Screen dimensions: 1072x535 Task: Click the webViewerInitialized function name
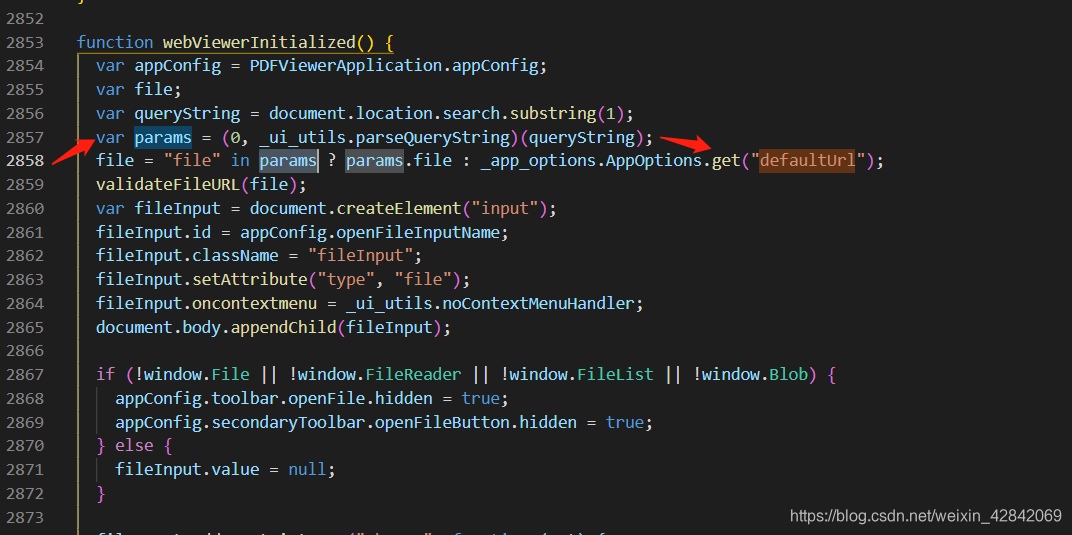[258, 42]
